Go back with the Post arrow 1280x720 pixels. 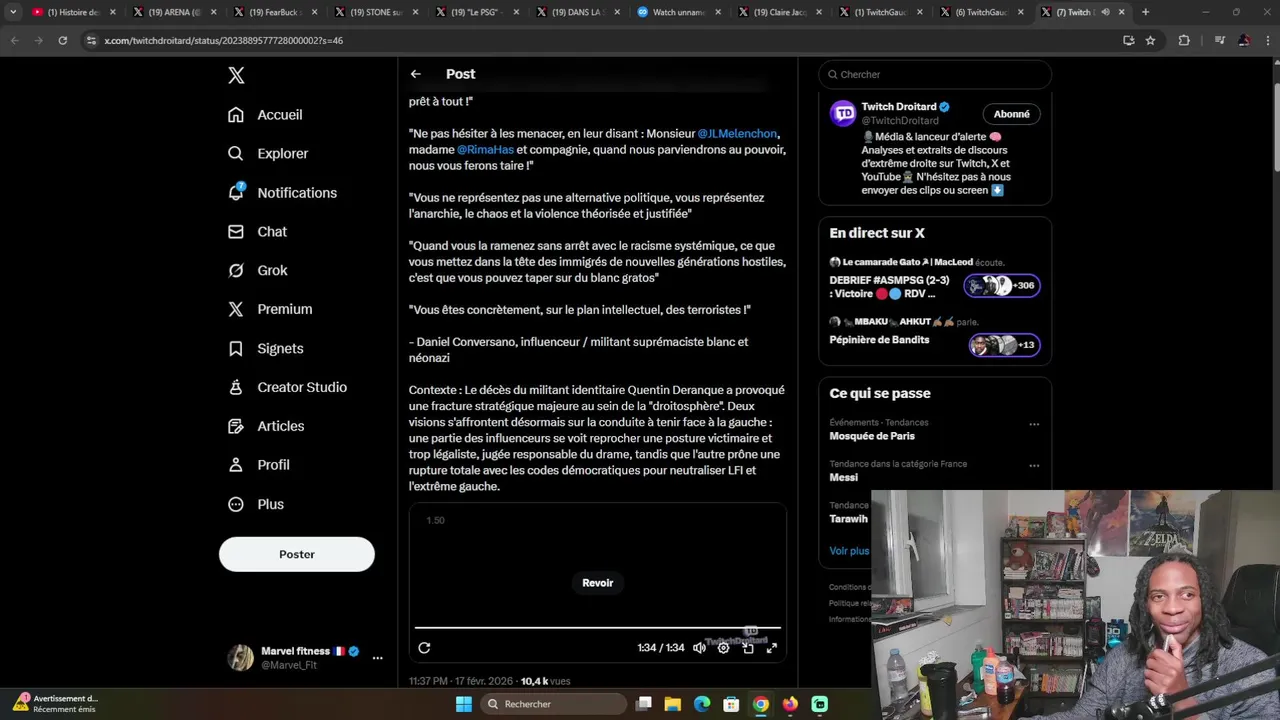[x=416, y=74]
